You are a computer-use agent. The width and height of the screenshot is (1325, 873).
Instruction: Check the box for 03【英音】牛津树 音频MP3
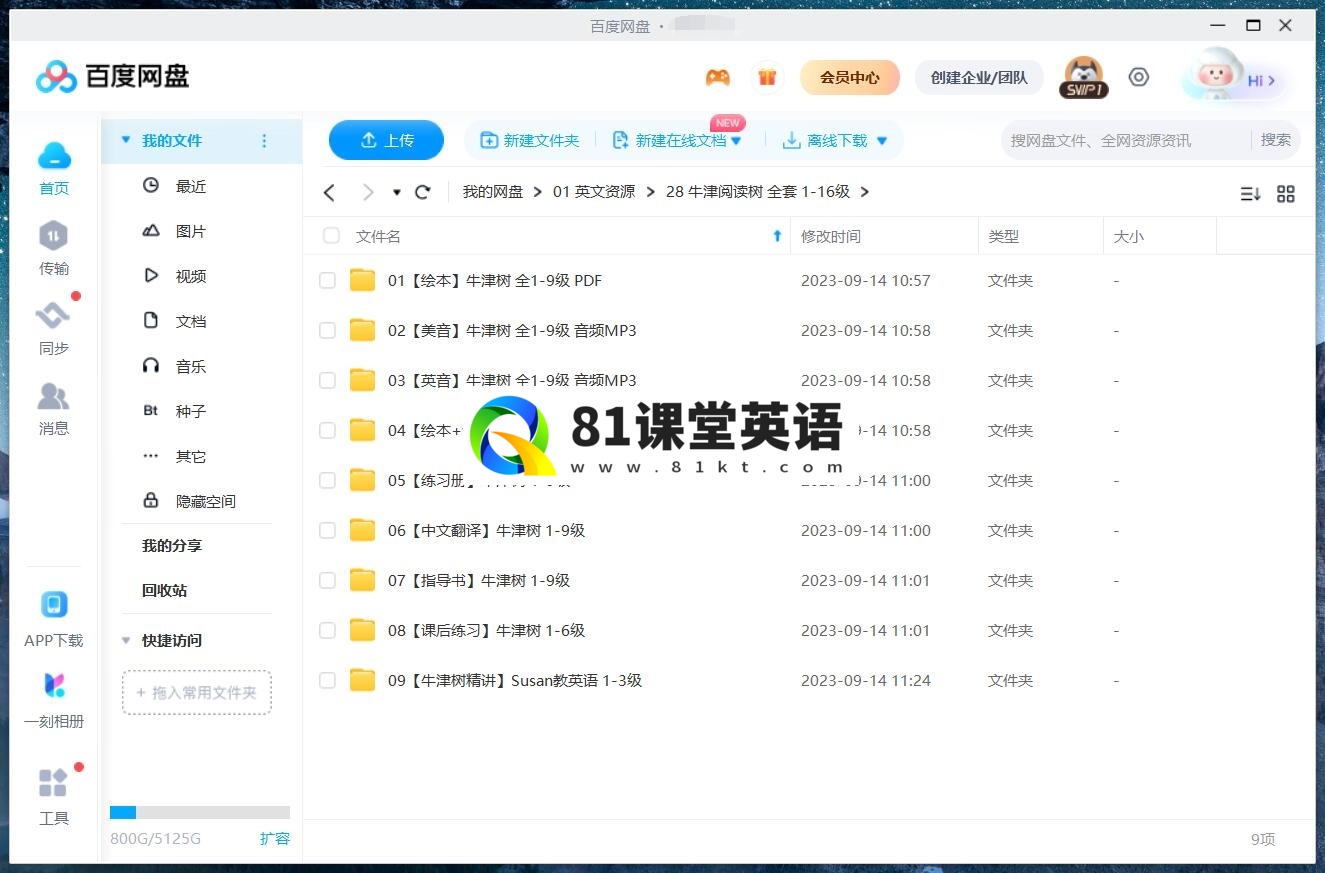click(x=327, y=381)
